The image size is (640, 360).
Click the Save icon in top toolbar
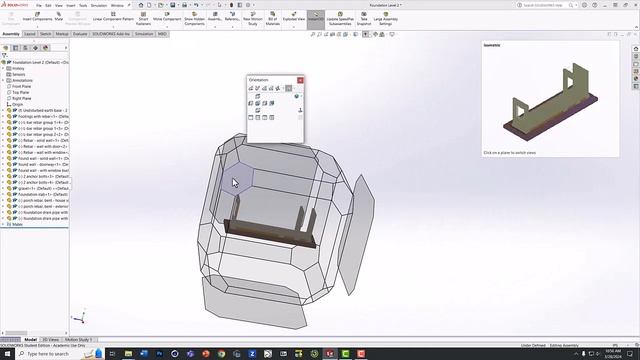point(173,5)
